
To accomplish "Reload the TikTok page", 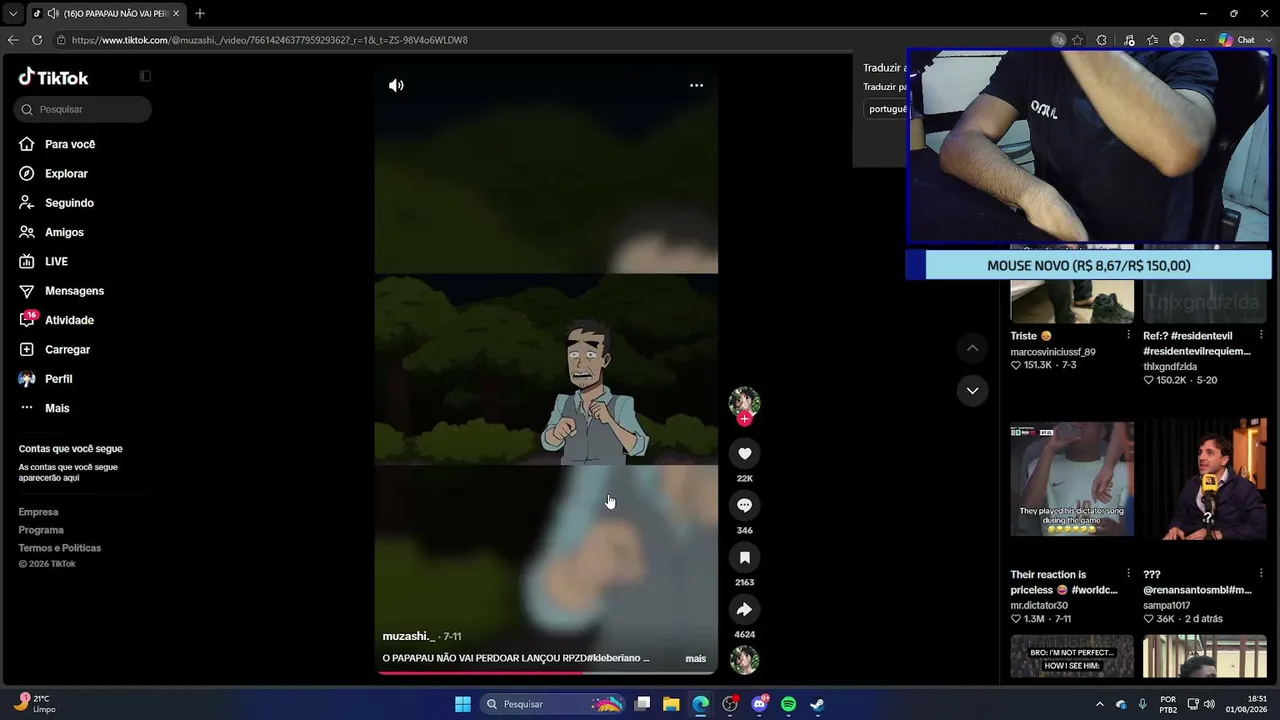I will pos(37,40).
